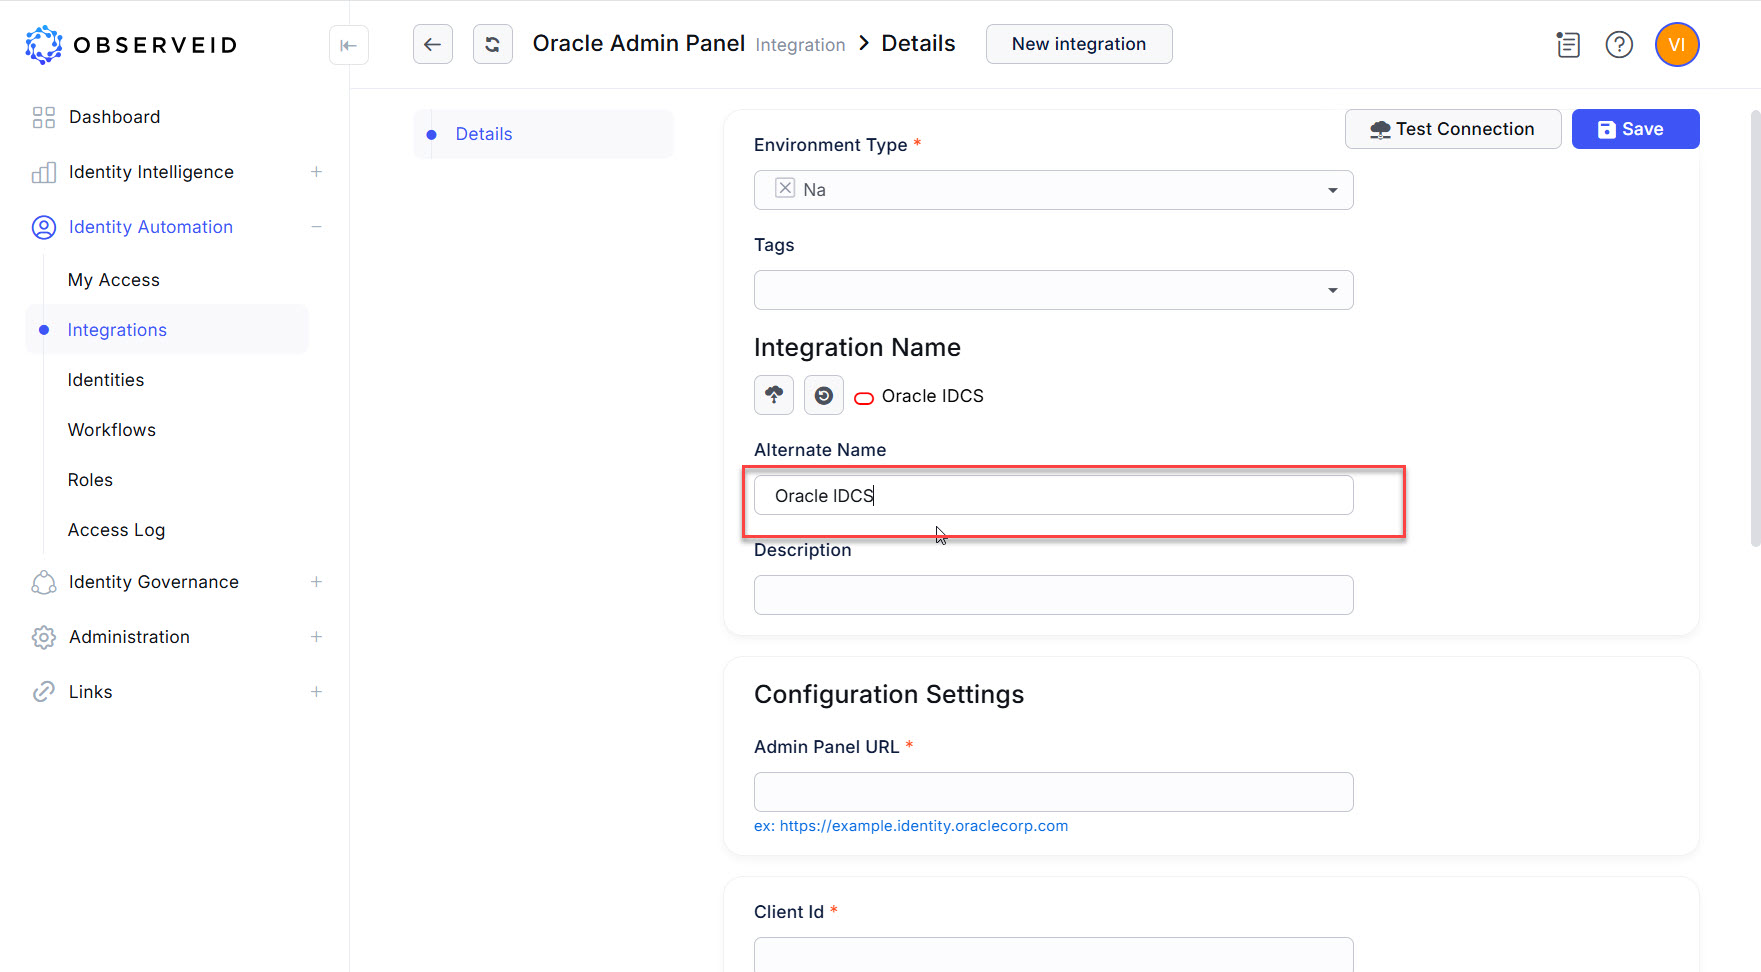
Task: Open the VI user avatar menu
Action: point(1677,44)
